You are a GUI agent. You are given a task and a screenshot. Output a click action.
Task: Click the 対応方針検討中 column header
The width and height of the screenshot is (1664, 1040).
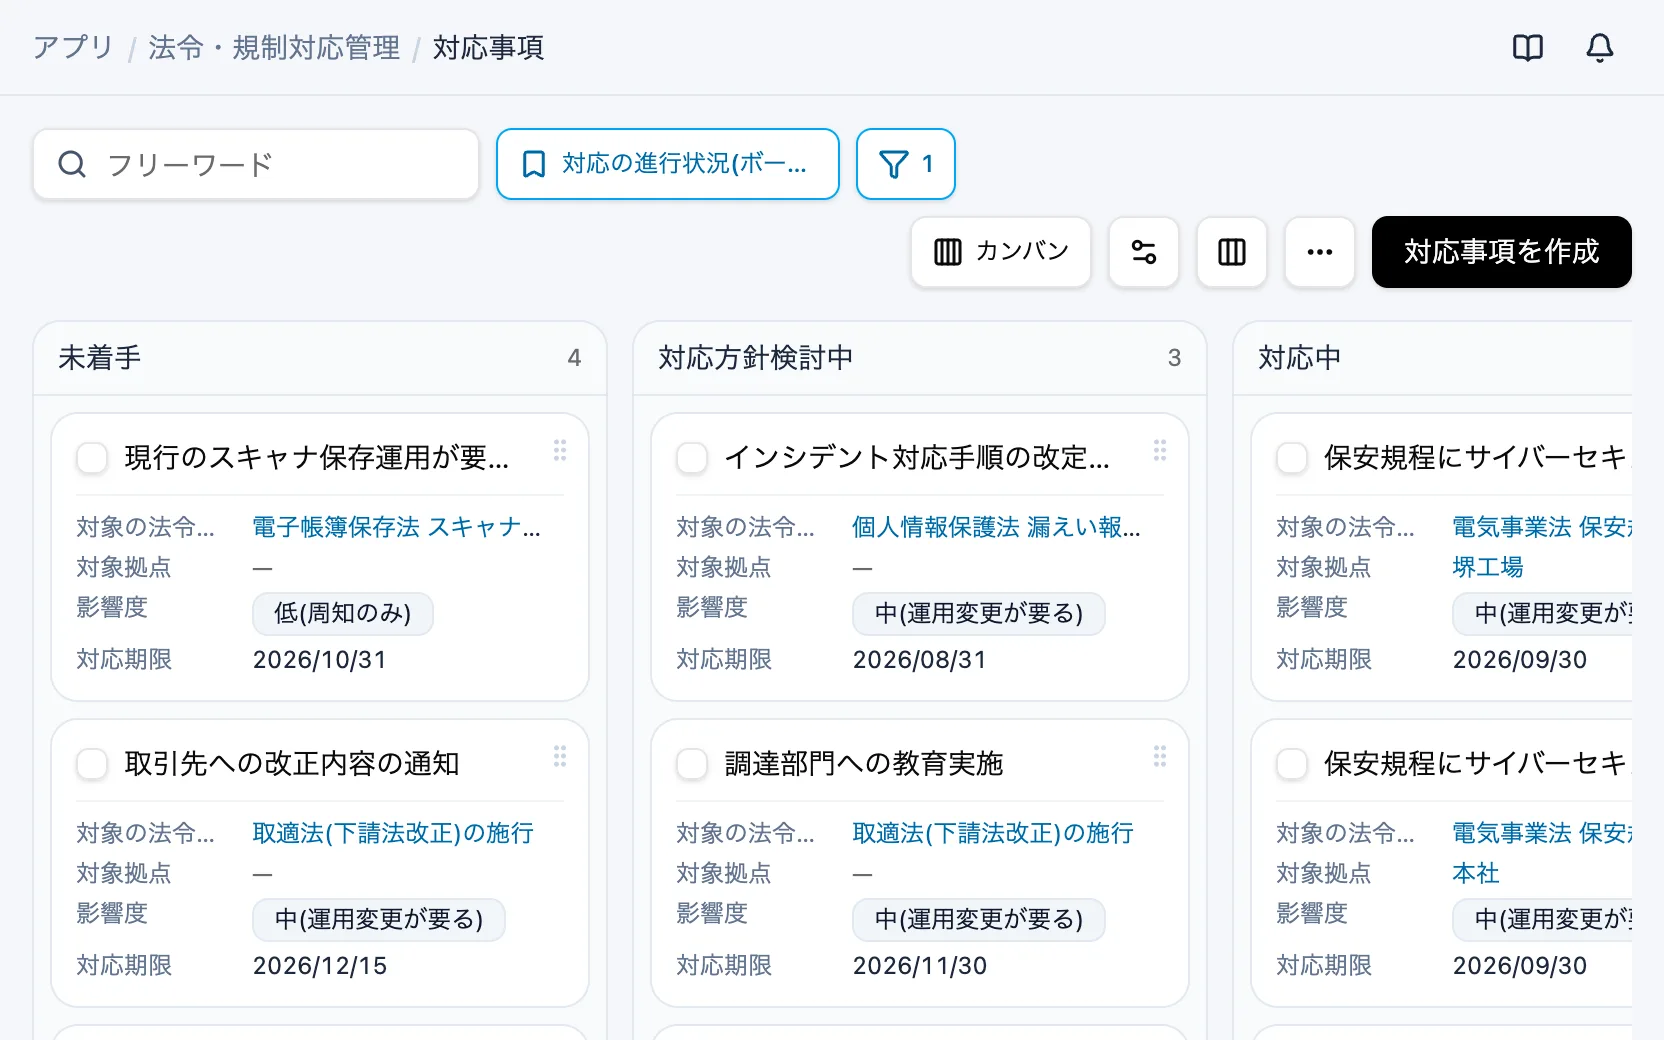(920, 358)
